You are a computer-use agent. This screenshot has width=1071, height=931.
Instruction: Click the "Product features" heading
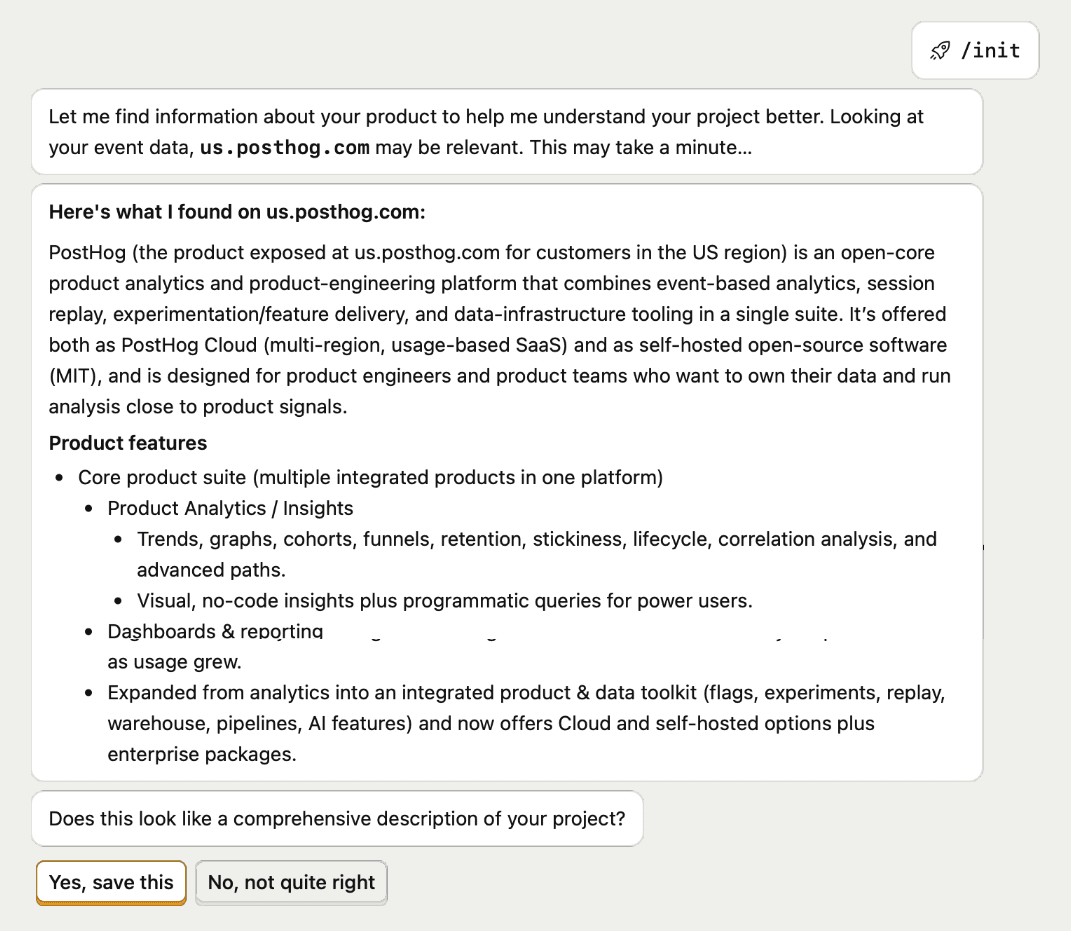(x=128, y=443)
